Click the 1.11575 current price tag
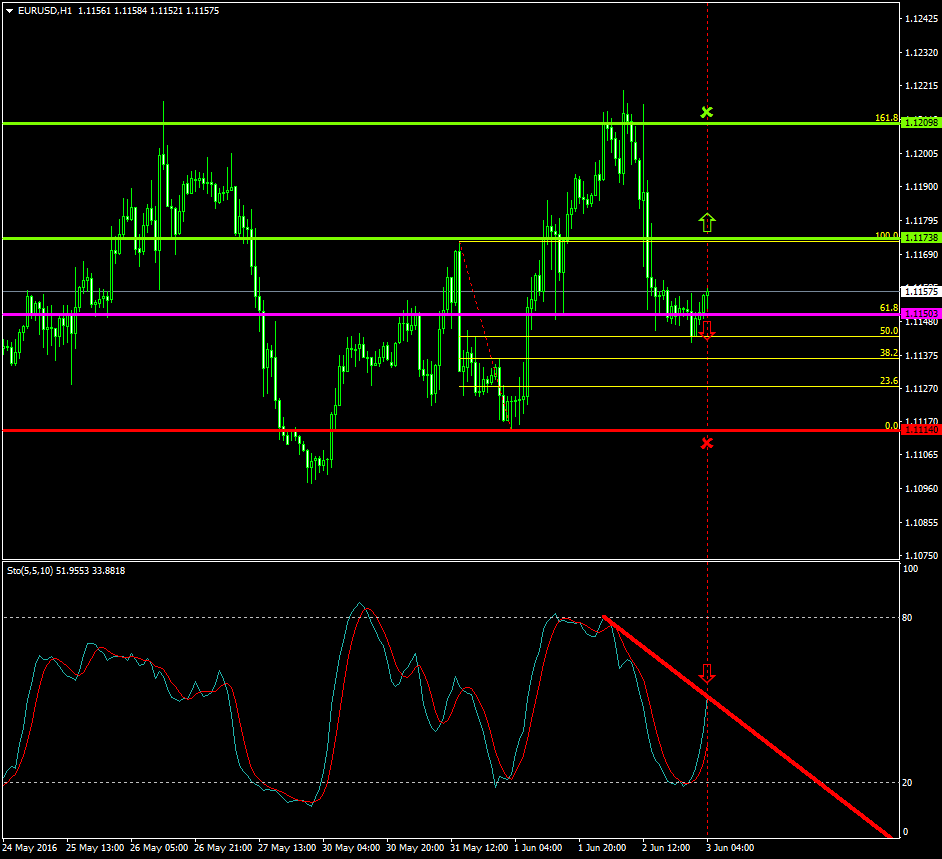942x859 pixels. [x=913, y=291]
